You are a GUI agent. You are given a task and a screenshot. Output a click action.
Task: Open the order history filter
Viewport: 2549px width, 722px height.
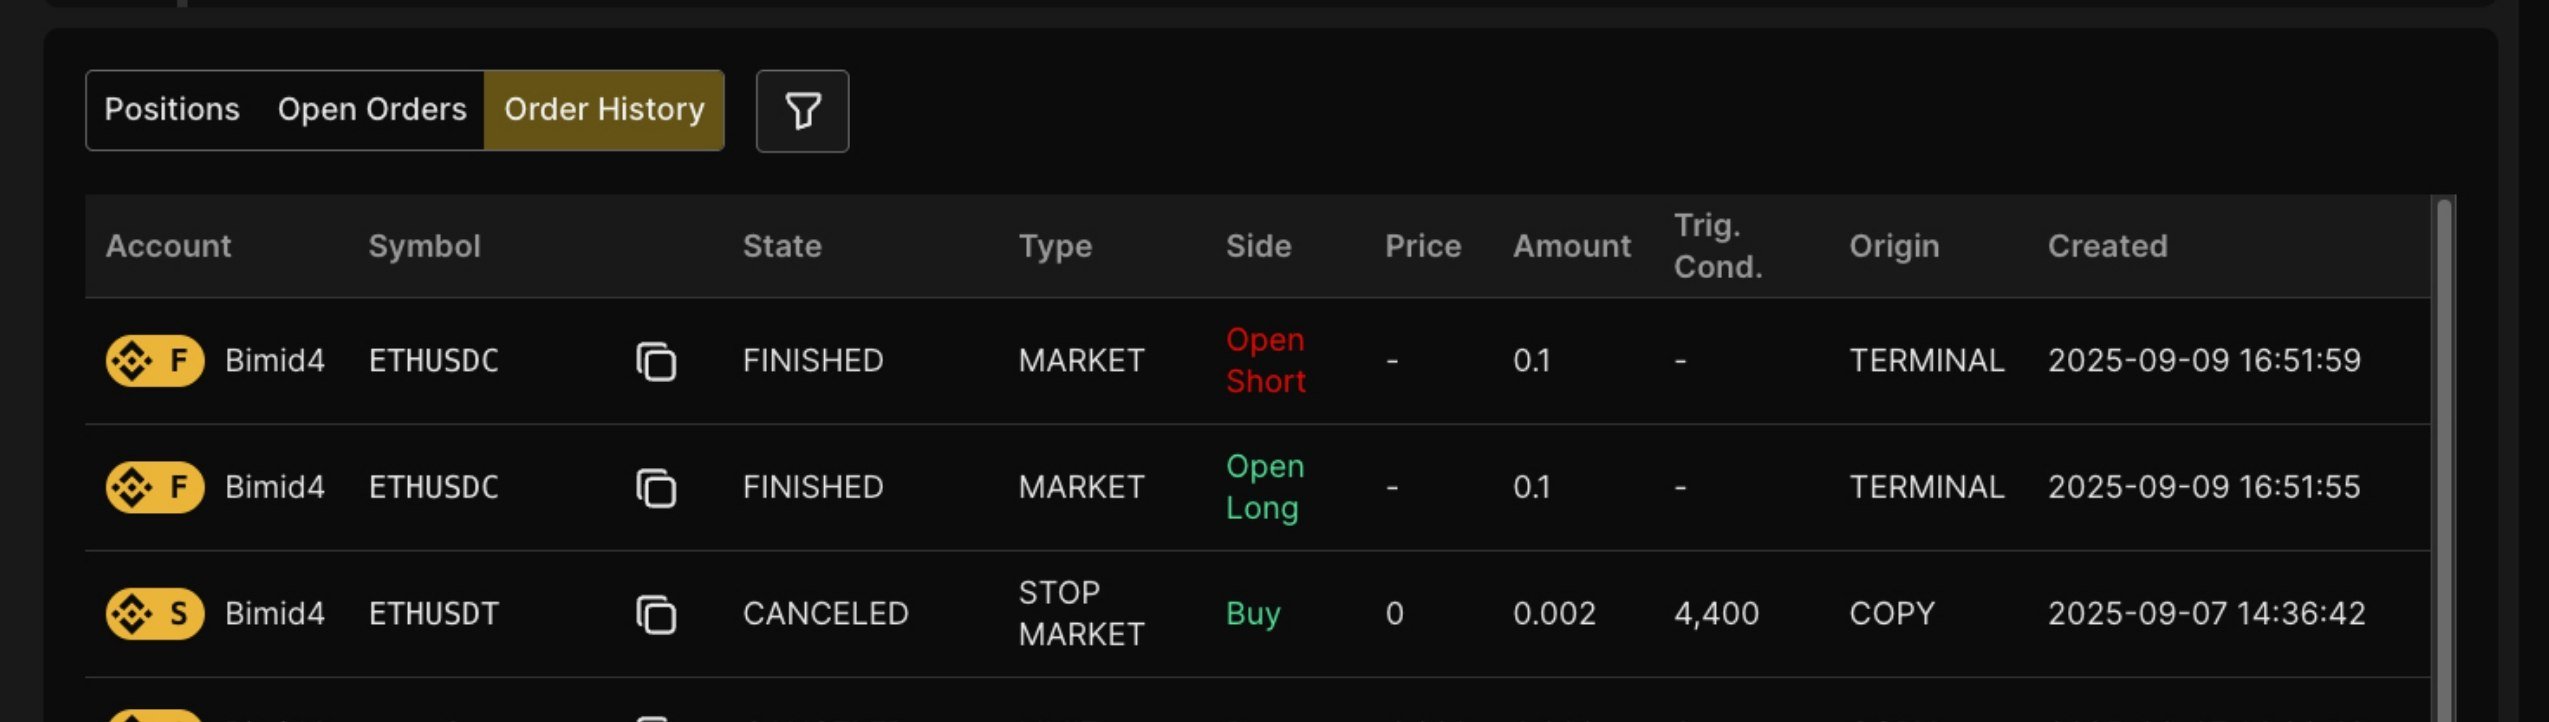coord(802,111)
